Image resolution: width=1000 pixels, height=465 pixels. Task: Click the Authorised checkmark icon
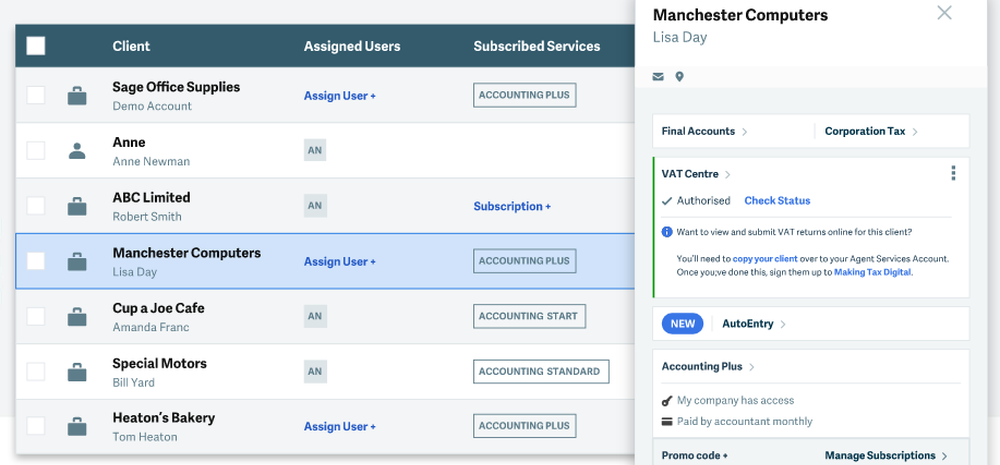pyautogui.click(x=667, y=201)
